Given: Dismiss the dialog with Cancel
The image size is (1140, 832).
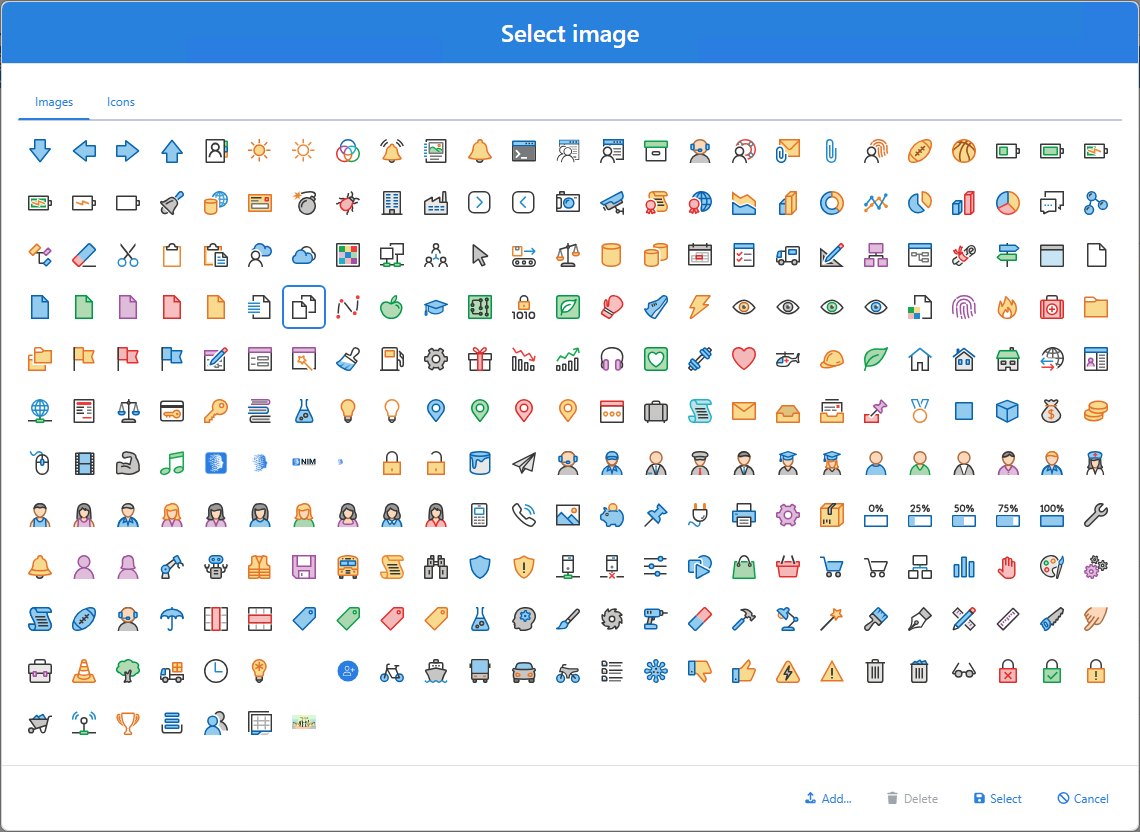Looking at the screenshot, I should coord(1082,798).
